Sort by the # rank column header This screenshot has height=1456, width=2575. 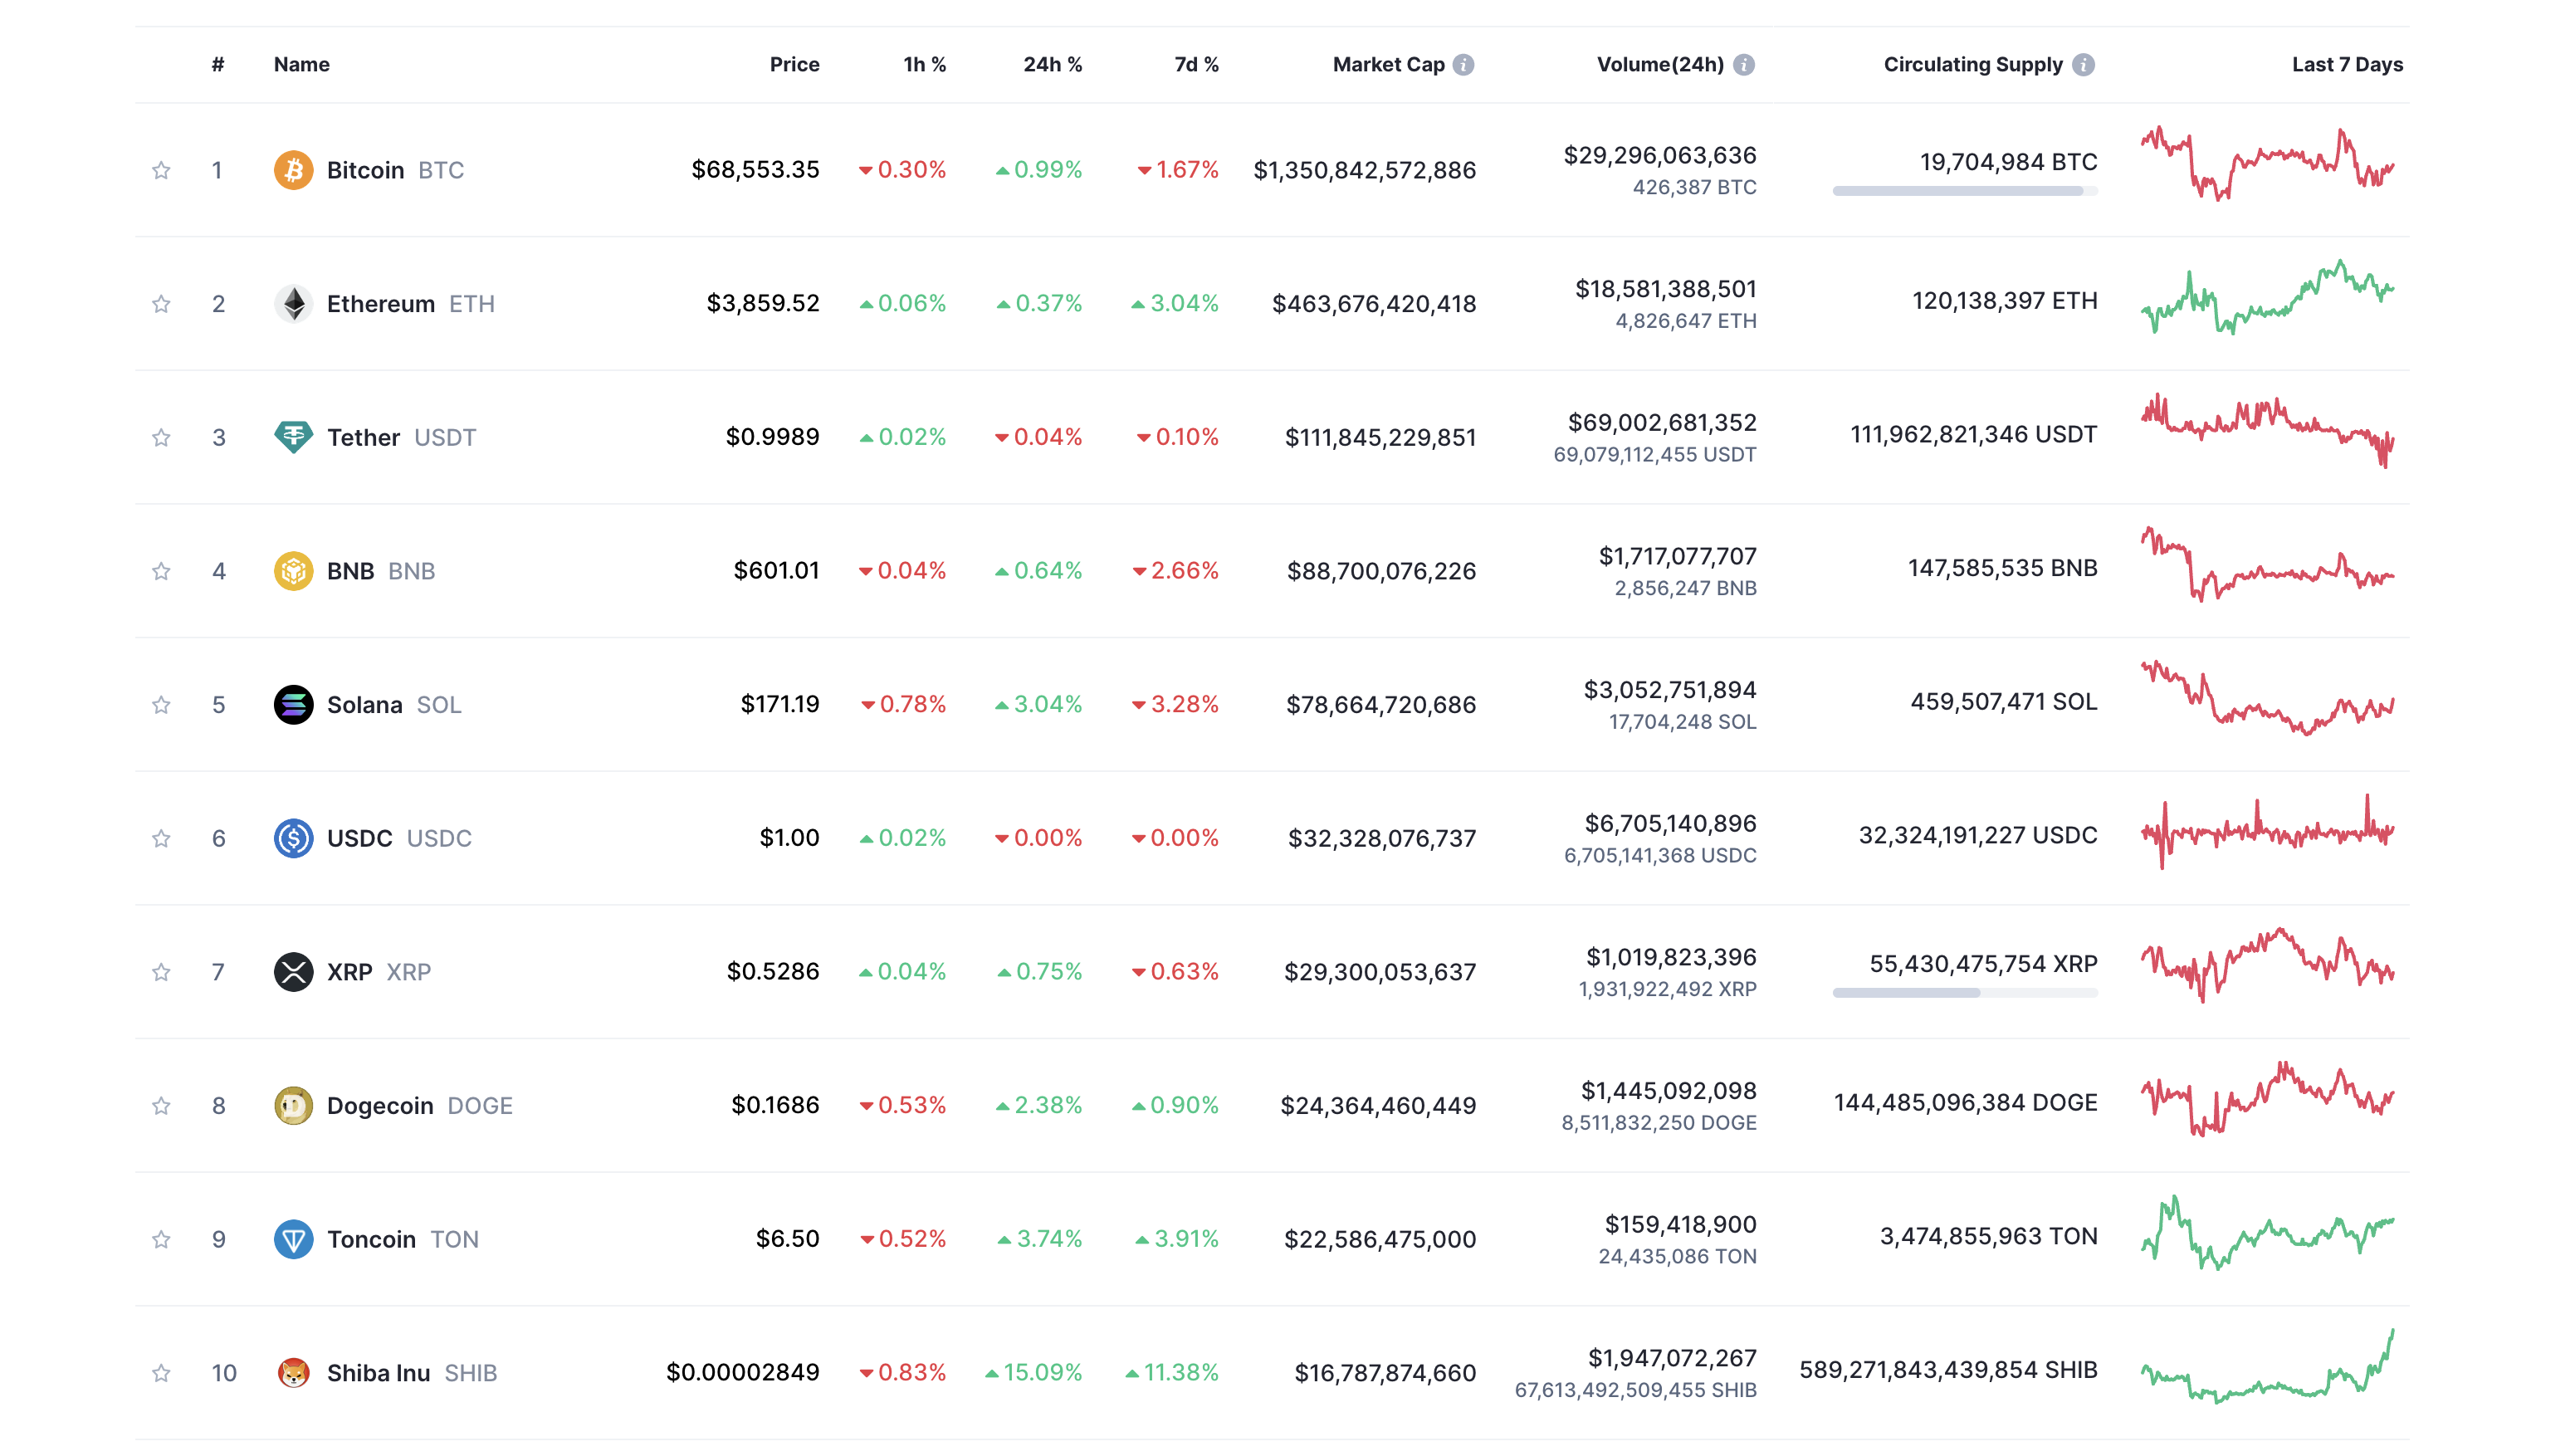click(x=217, y=65)
